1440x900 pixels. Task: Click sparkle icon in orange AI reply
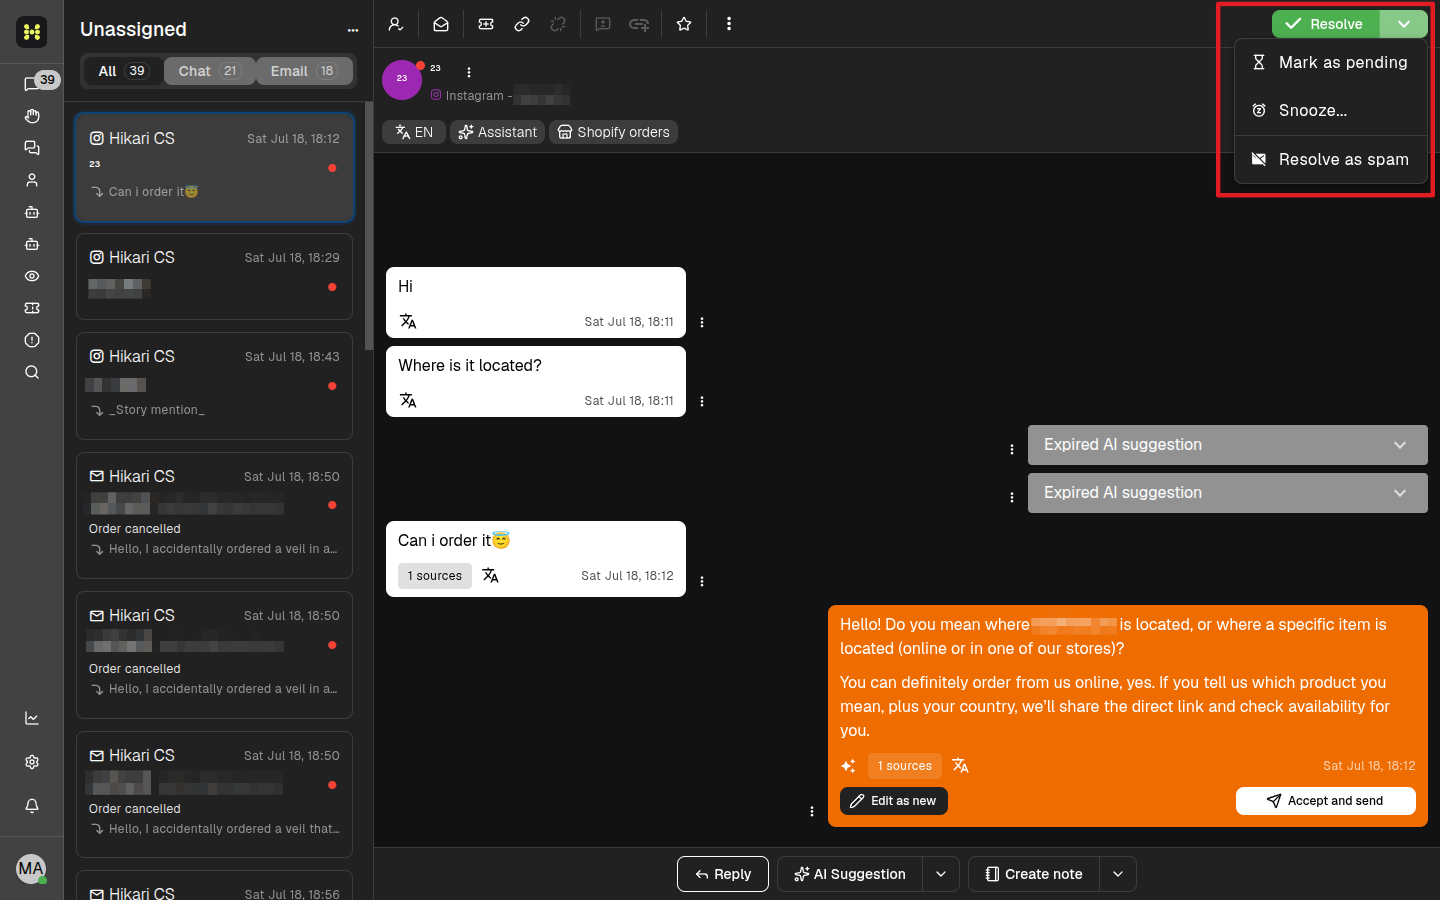(x=848, y=766)
